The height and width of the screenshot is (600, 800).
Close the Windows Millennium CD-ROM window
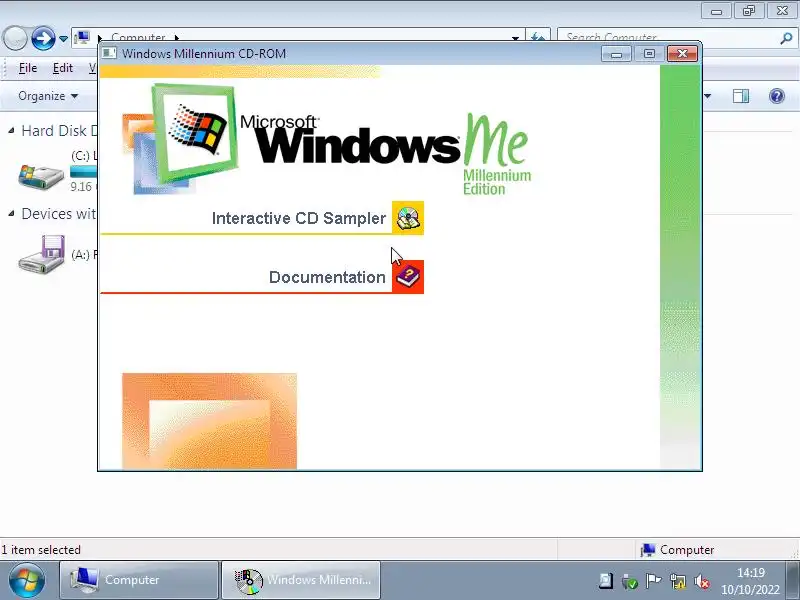coord(682,54)
